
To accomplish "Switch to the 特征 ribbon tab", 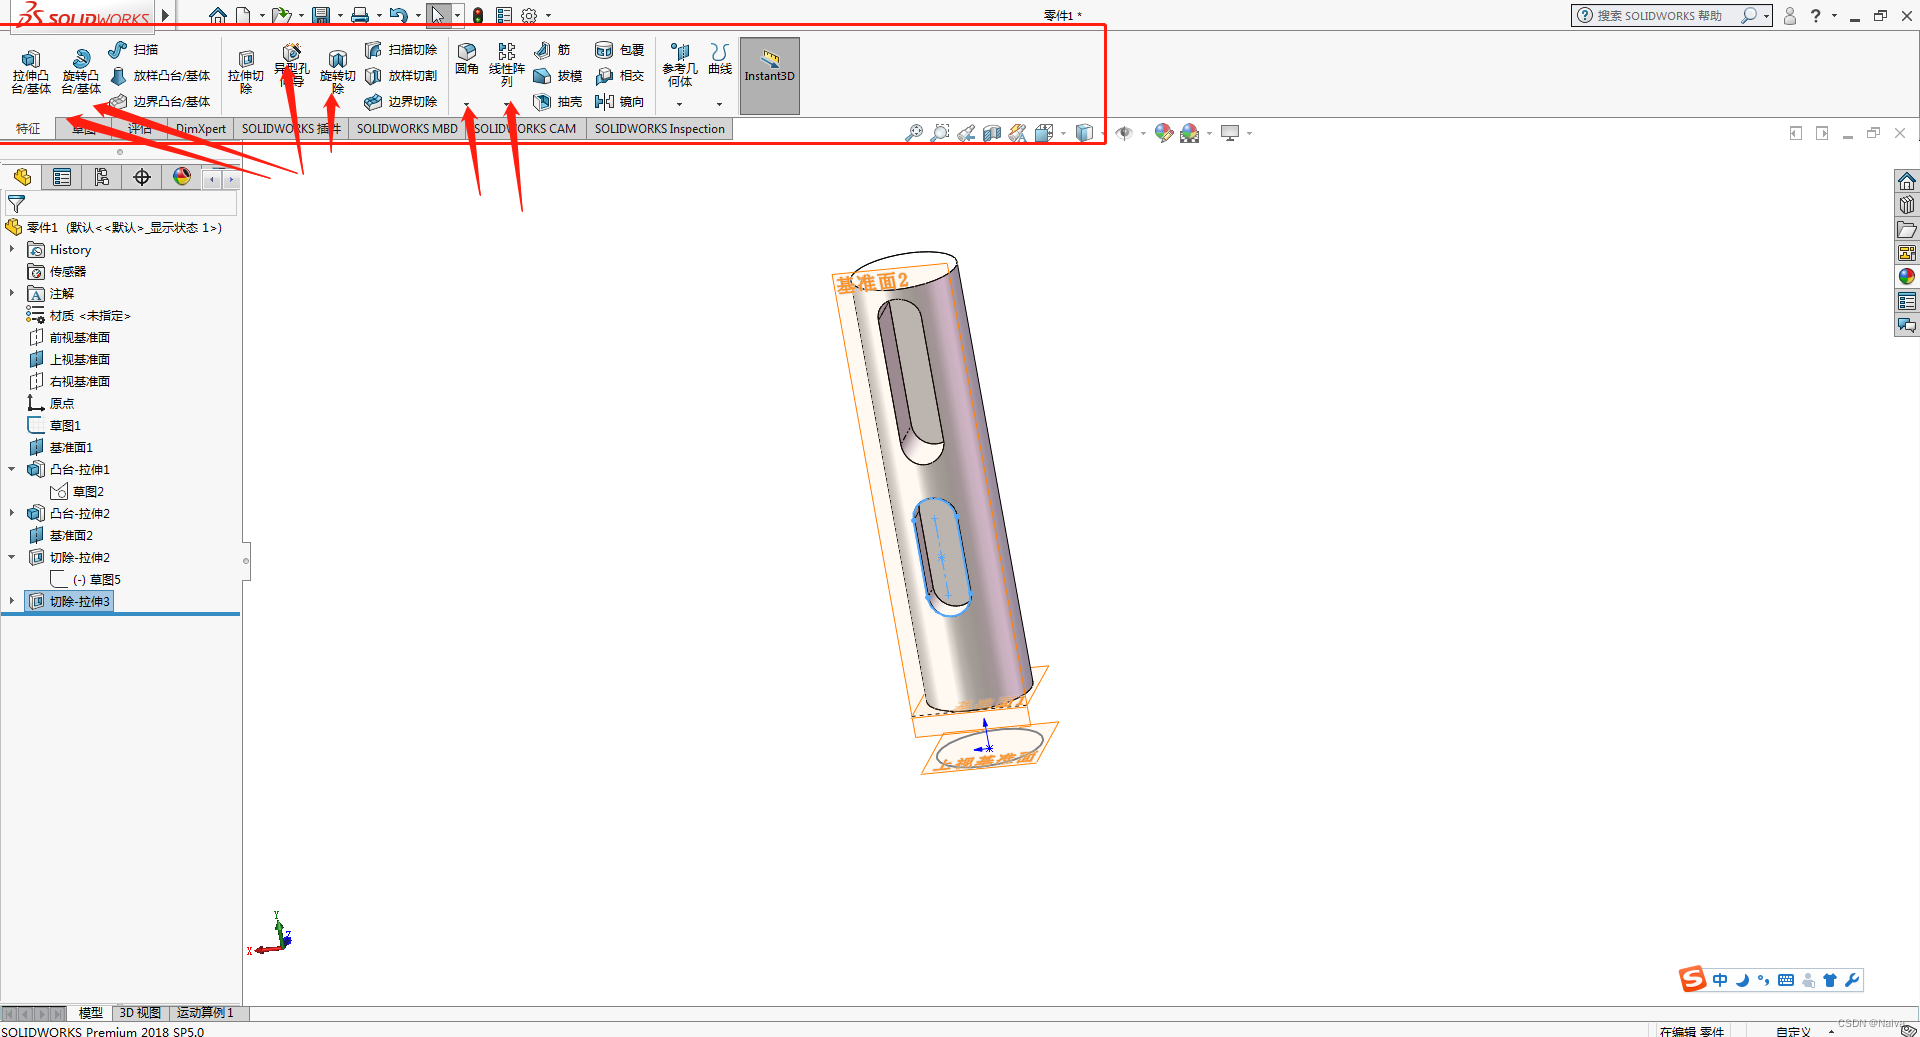I will tap(28, 128).
